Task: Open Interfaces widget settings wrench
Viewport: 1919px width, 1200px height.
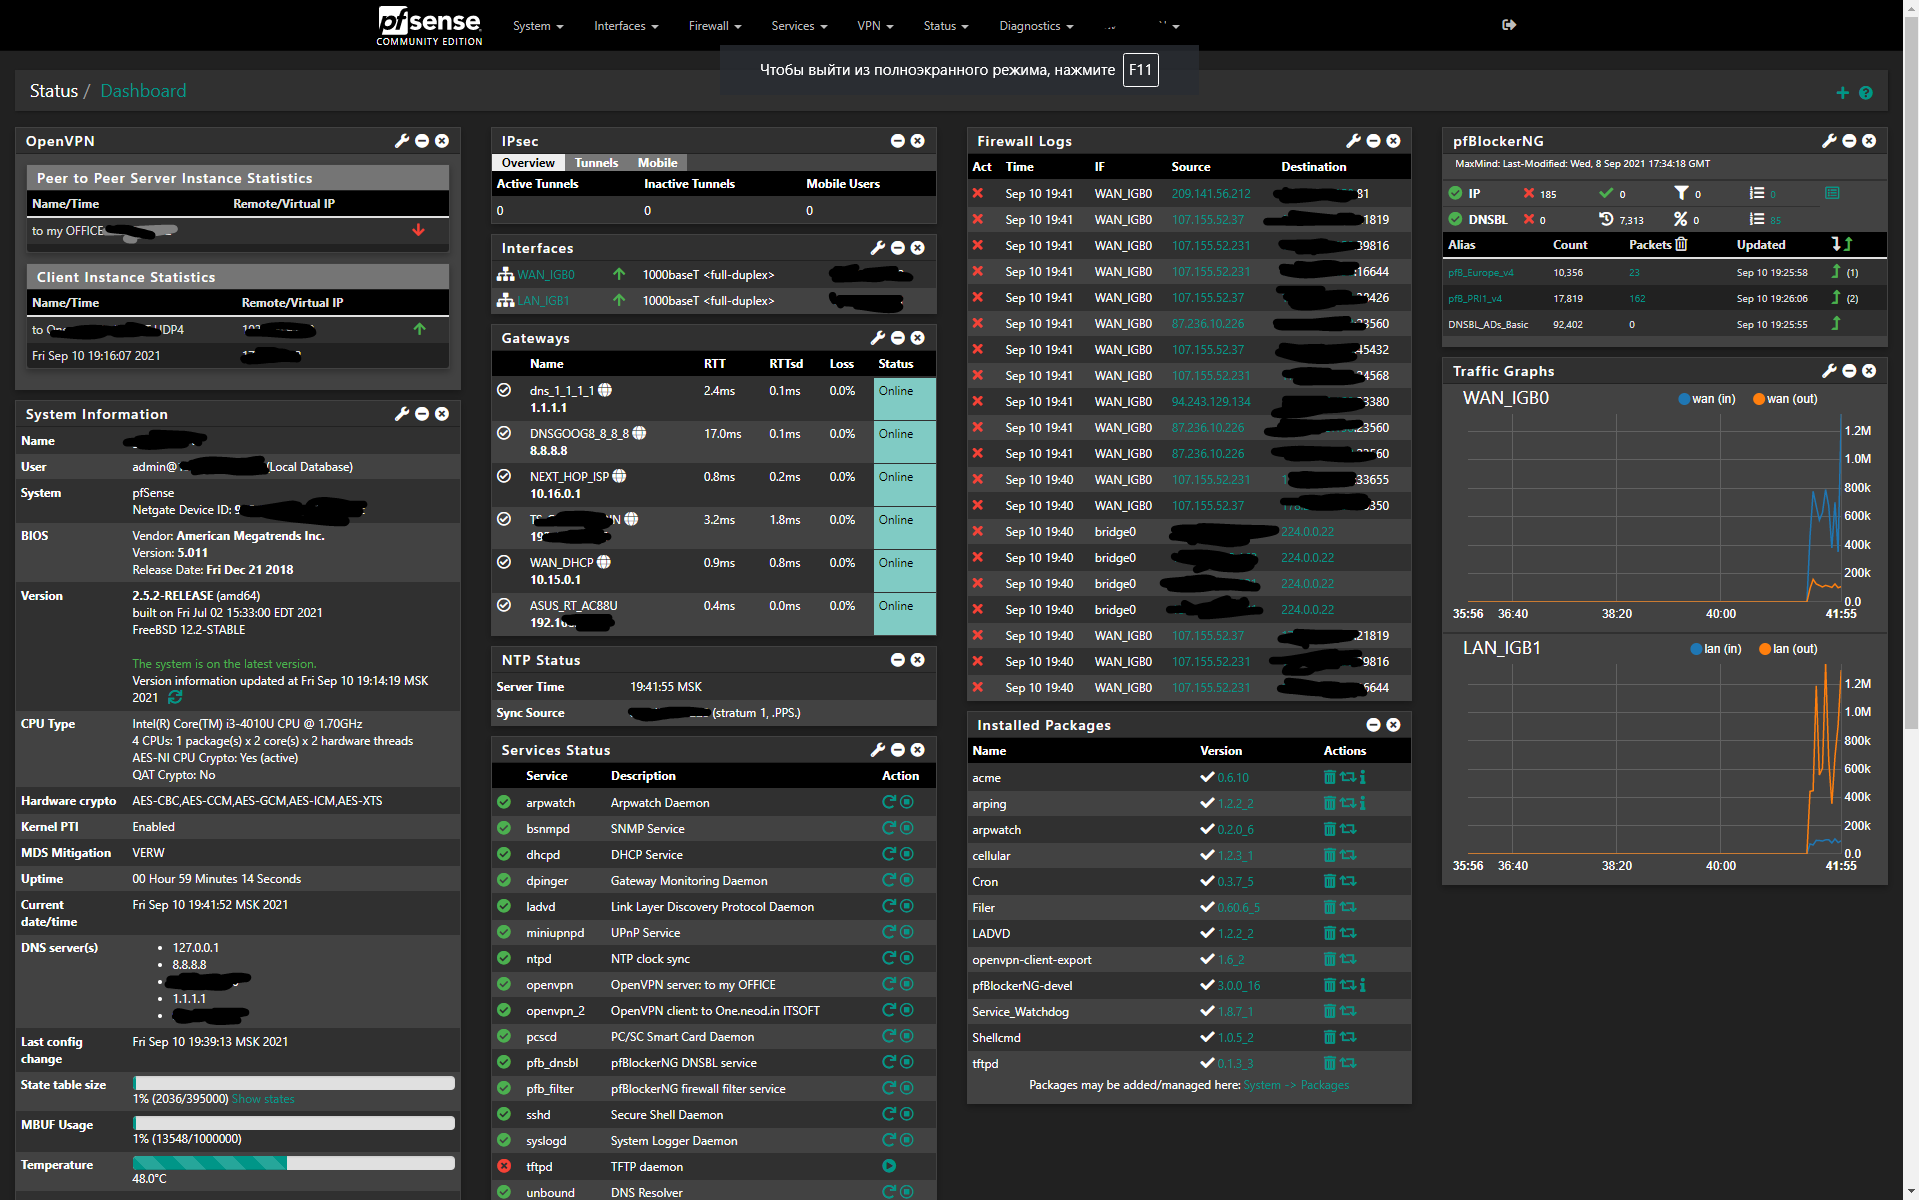Action: click(878, 248)
